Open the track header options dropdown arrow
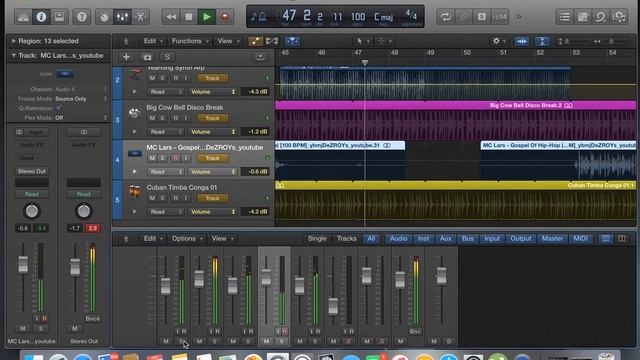 pos(260,57)
